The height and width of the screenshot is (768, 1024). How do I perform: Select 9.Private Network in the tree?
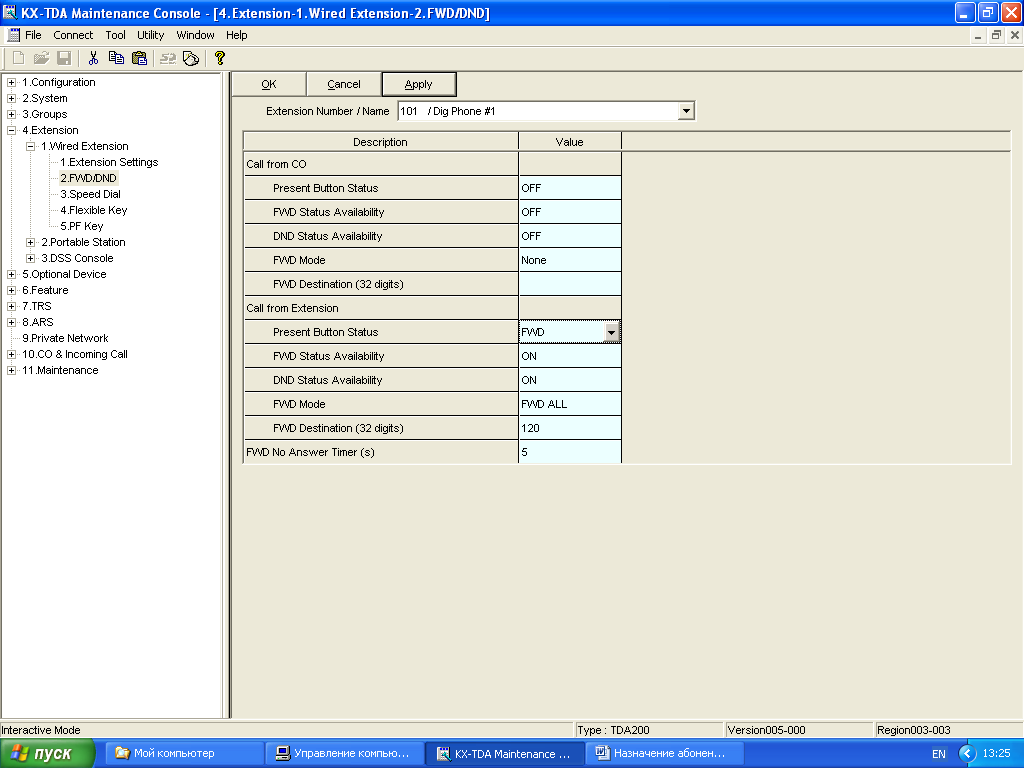pos(65,338)
